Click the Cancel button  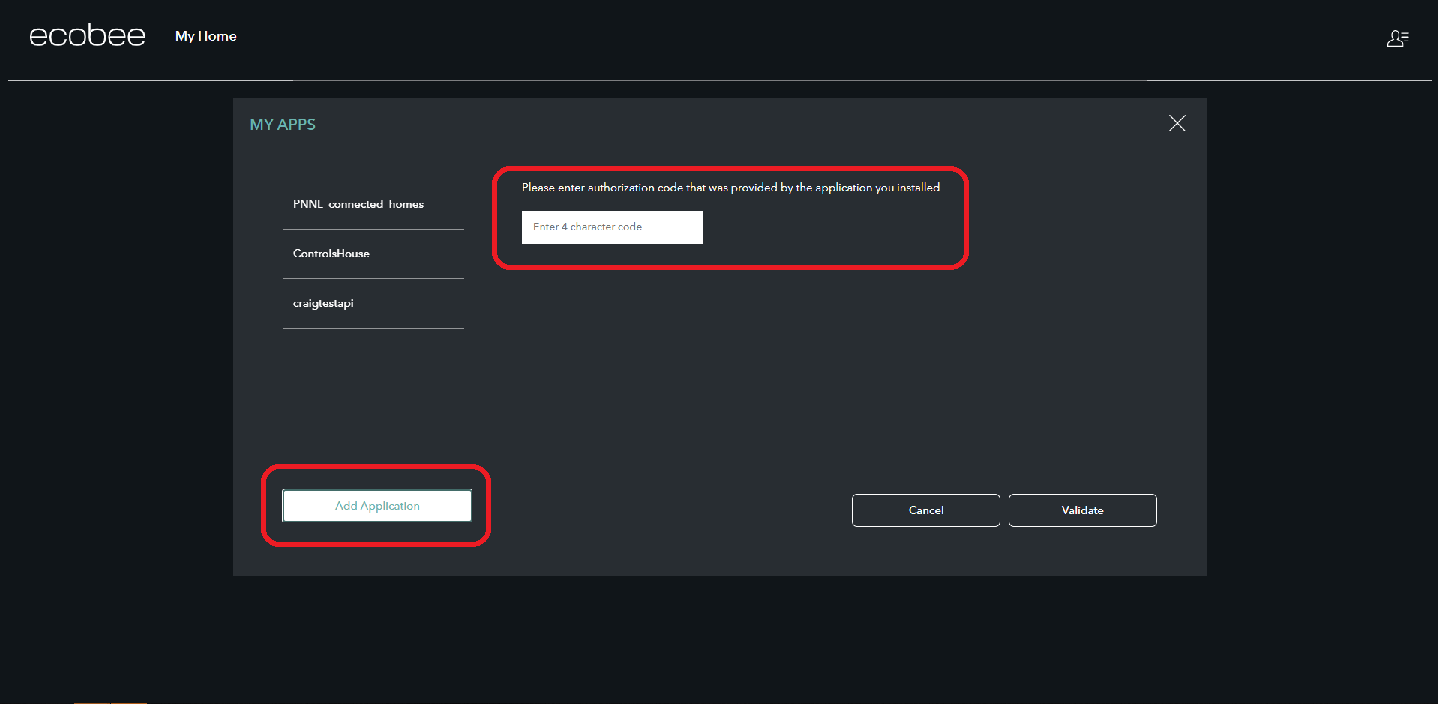(926, 510)
